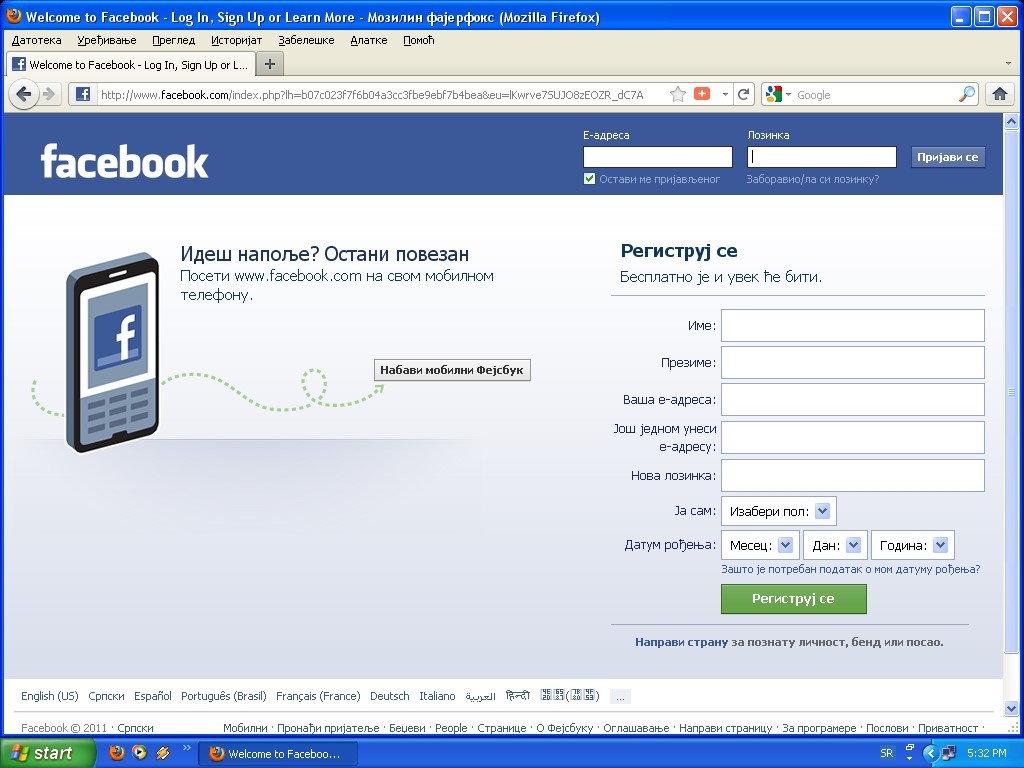Click the scrollbar down arrow

coord(1011,709)
